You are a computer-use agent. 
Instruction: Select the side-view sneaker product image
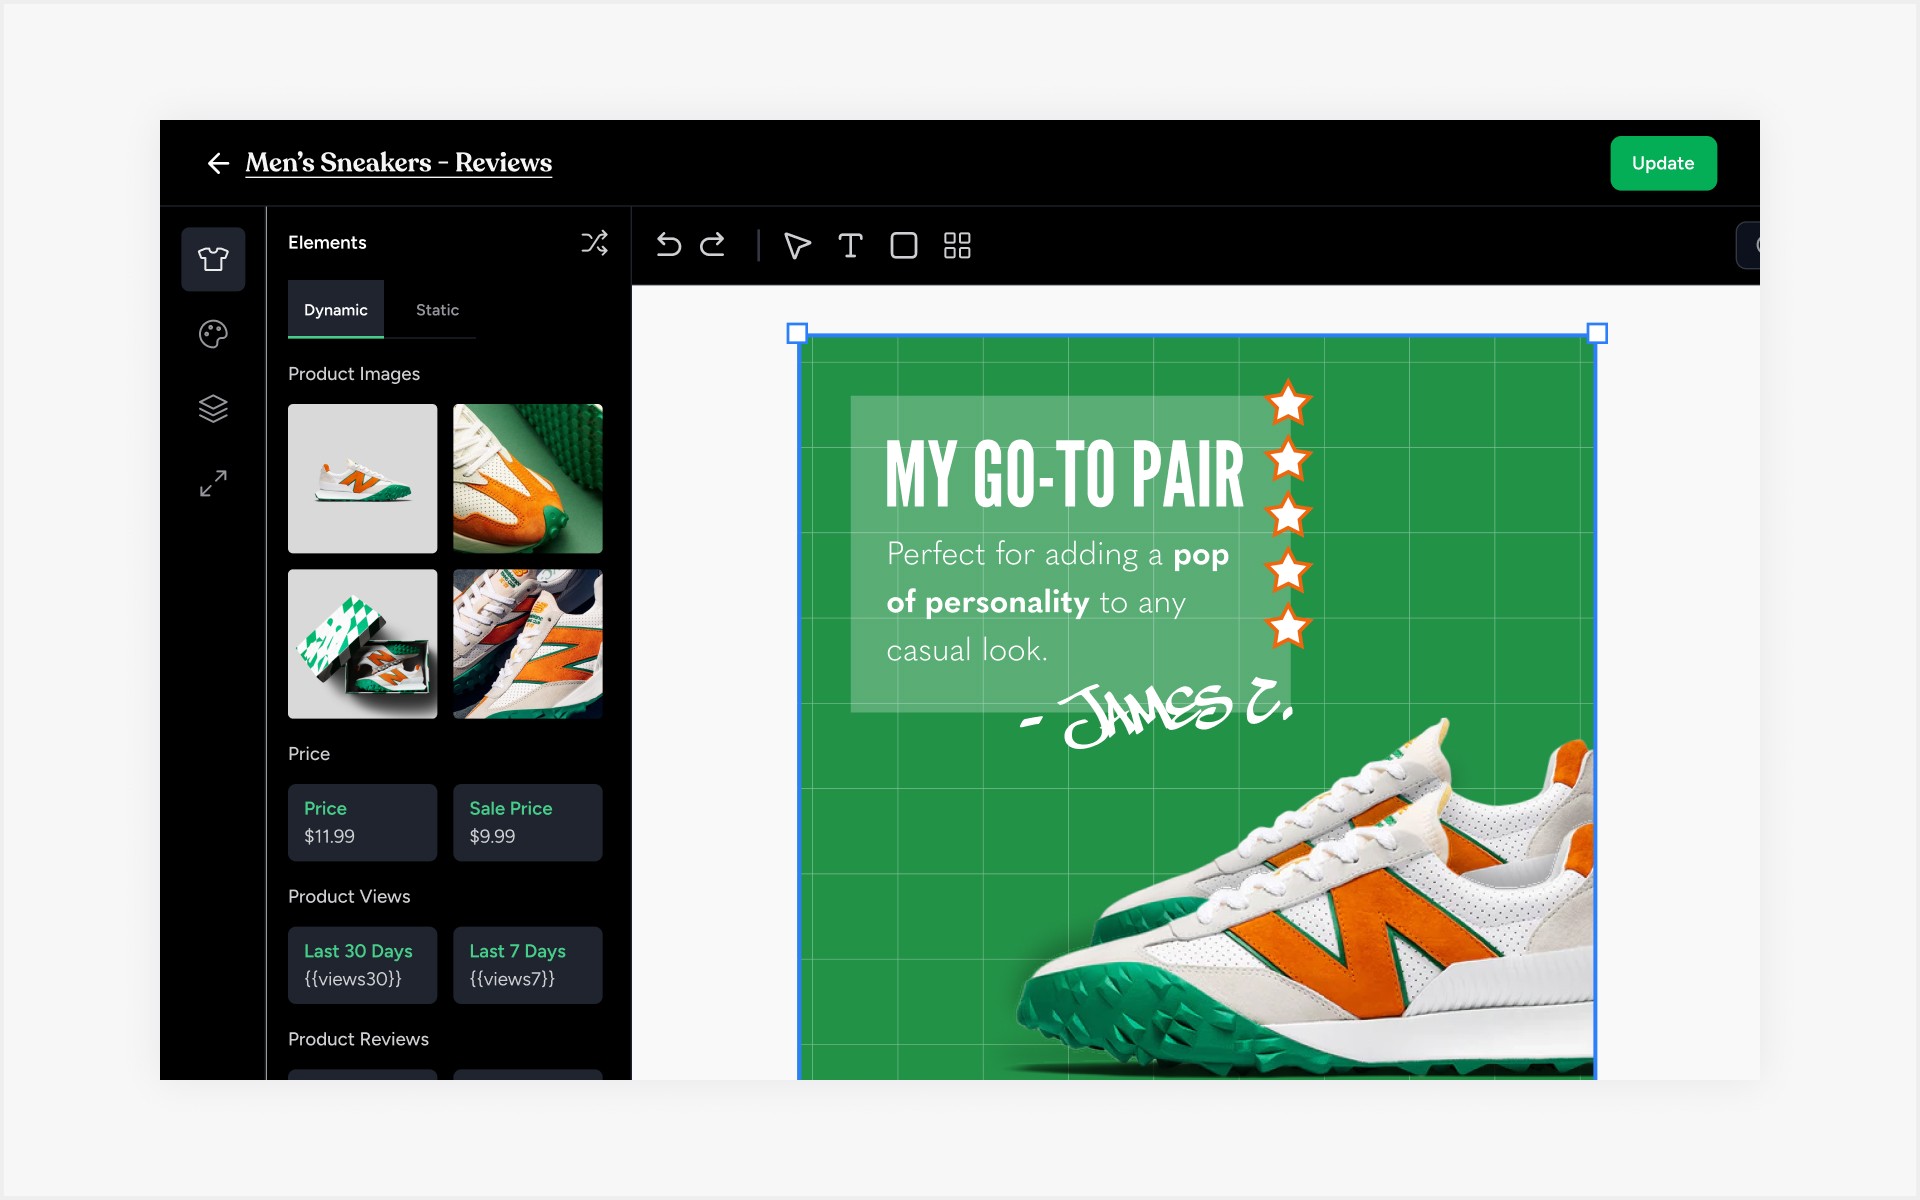point(362,478)
